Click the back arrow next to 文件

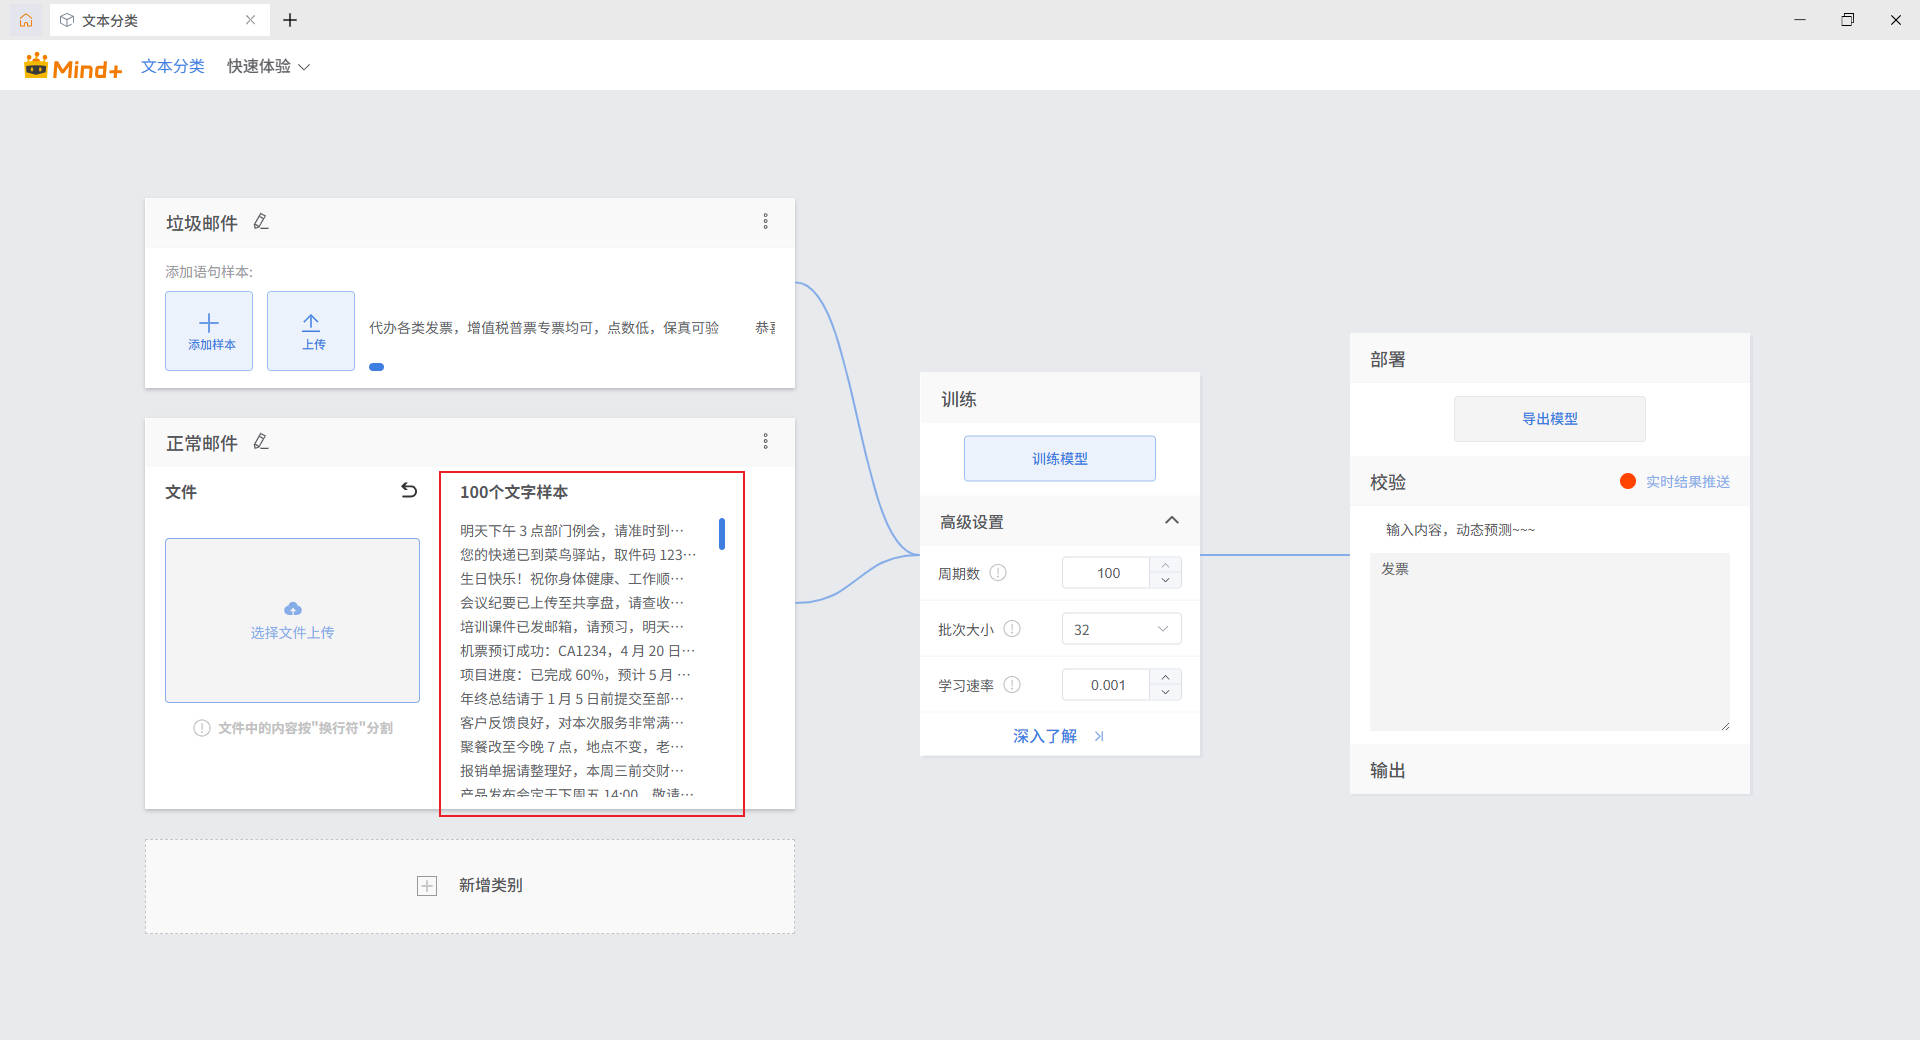click(x=409, y=491)
